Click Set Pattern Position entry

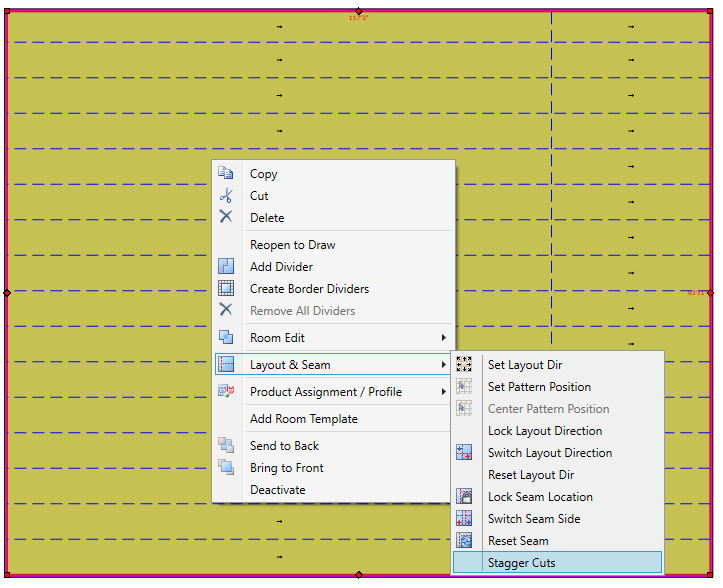coord(539,387)
